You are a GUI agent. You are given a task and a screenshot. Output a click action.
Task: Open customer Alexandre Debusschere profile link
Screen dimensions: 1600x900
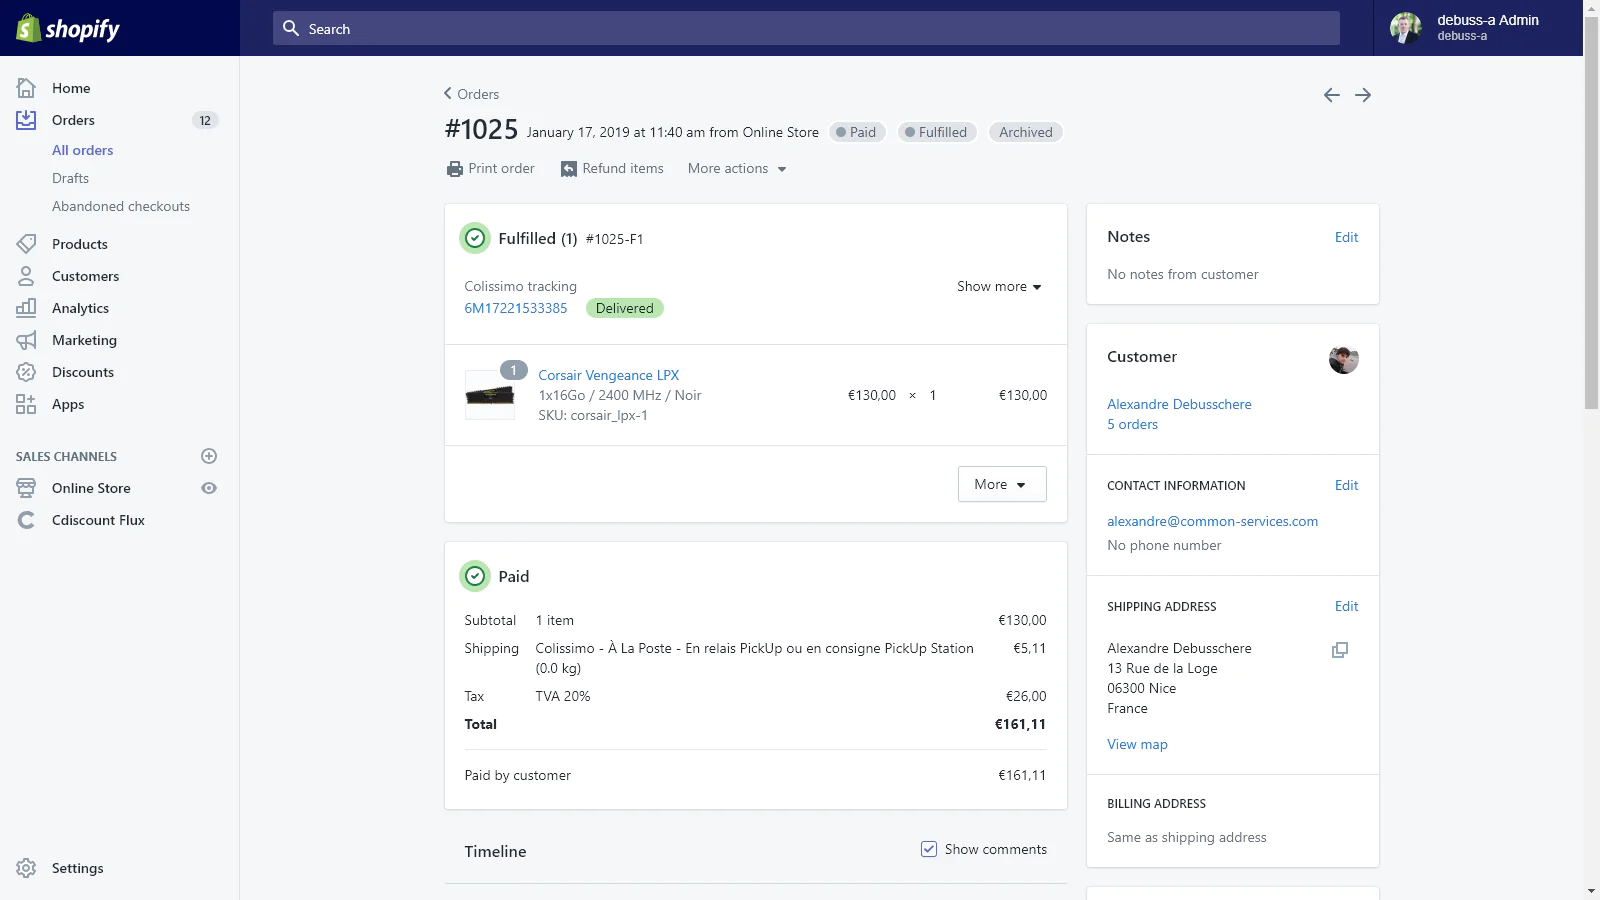[x=1179, y=404]
